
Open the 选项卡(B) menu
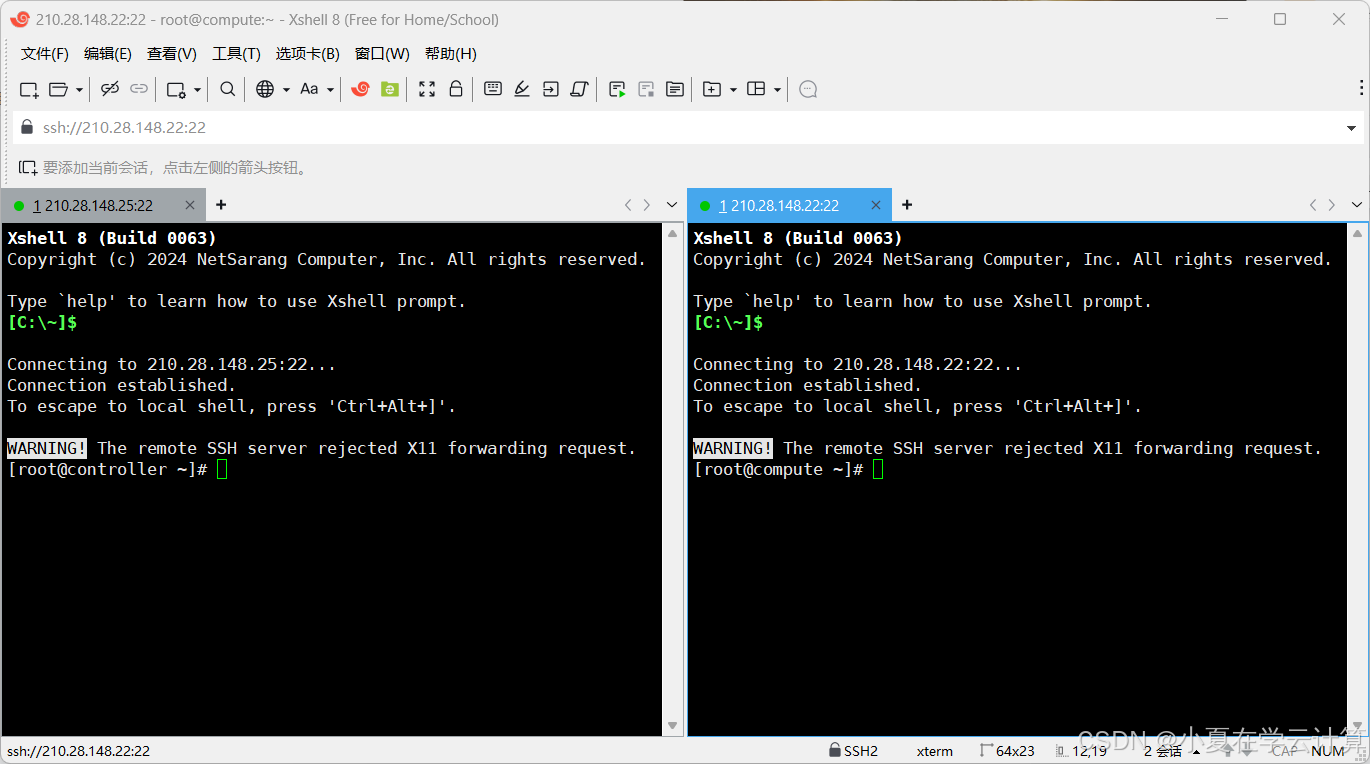click(x=308, y=54)
